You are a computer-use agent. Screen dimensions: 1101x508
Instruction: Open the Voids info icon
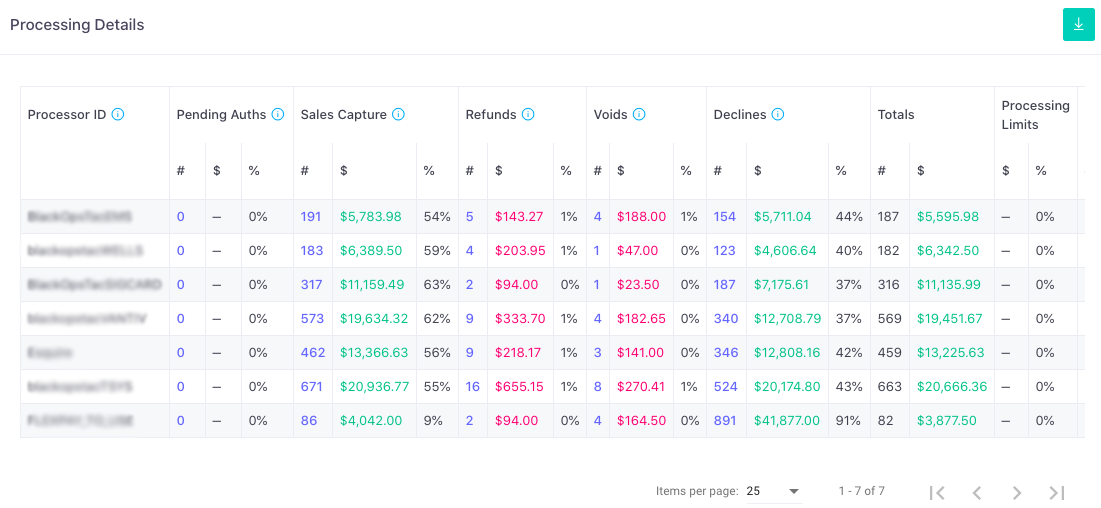tap(639, 115)
